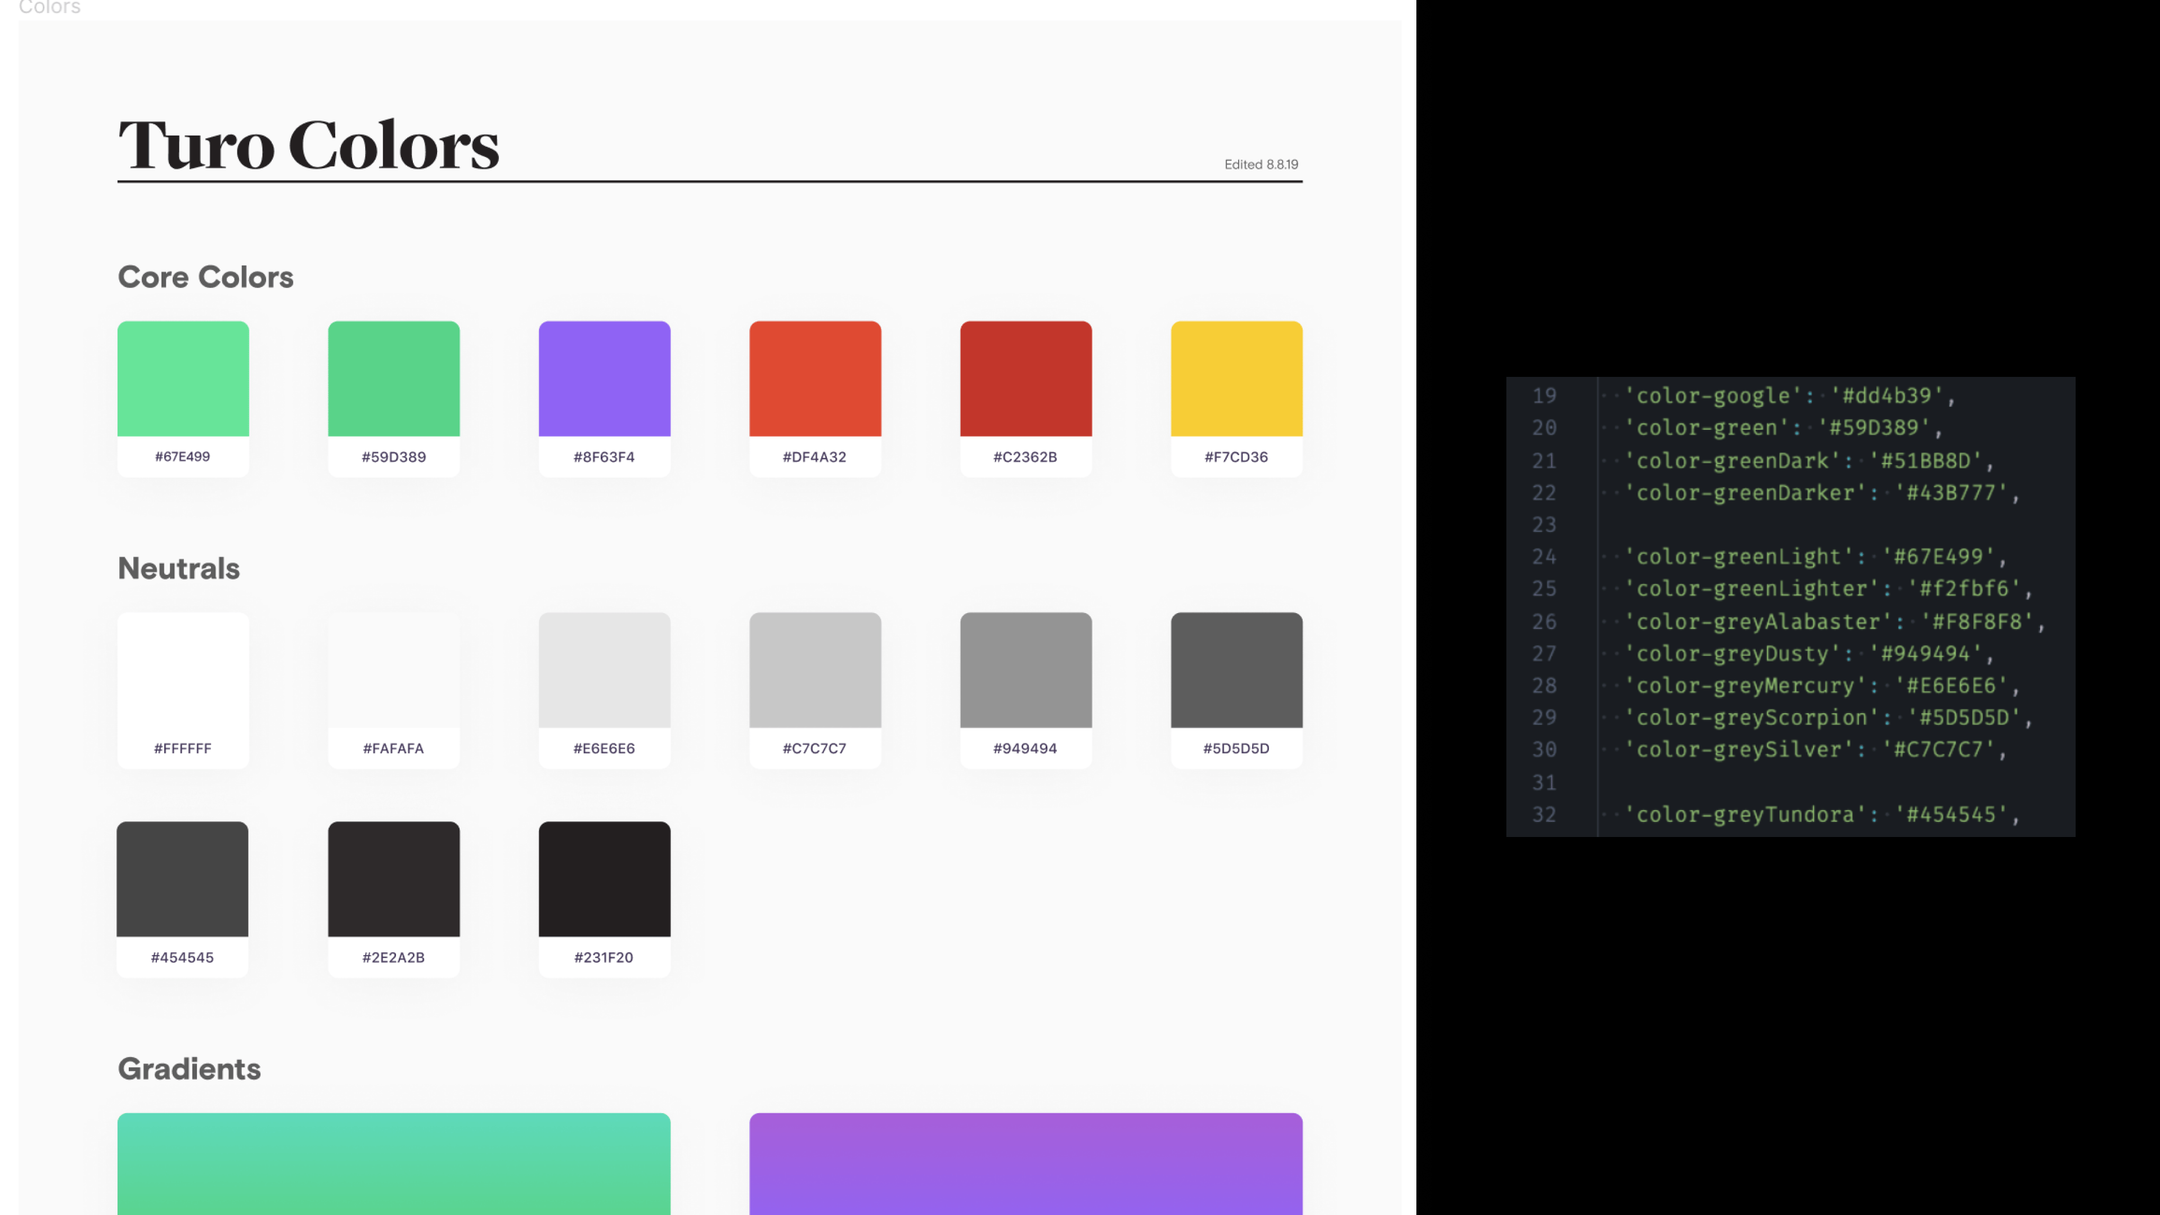This screenshot has height=1215, width=2160.
Task: Click code line number 24
Action: (1544, 557)
